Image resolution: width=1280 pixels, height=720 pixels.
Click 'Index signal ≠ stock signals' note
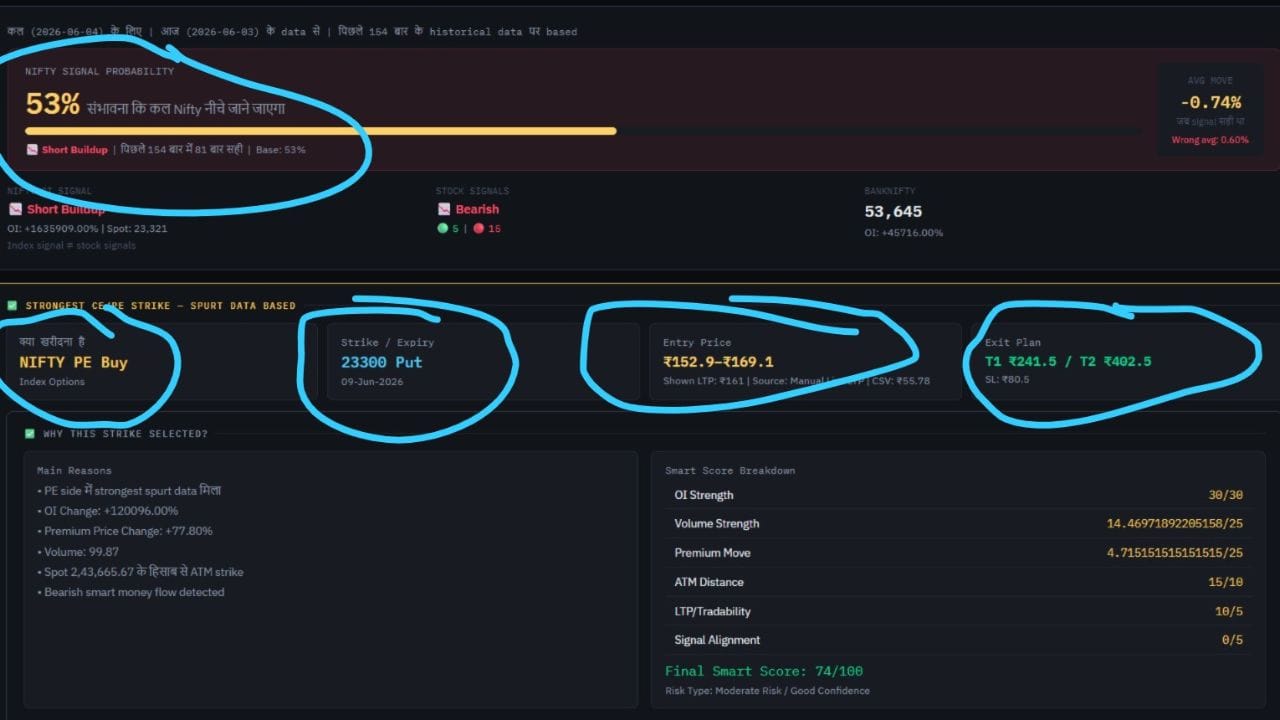pyautogui.click(x=71, y=245)
